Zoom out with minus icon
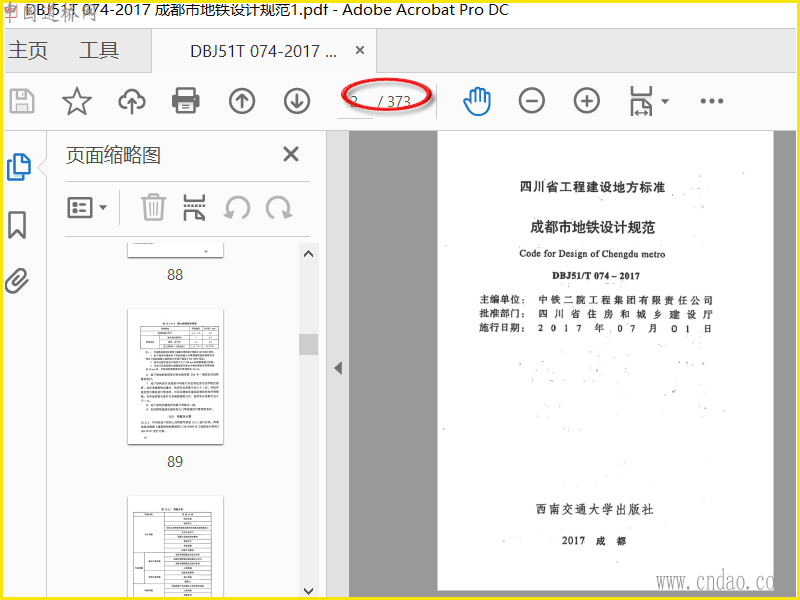 click(x=532, y=101)
